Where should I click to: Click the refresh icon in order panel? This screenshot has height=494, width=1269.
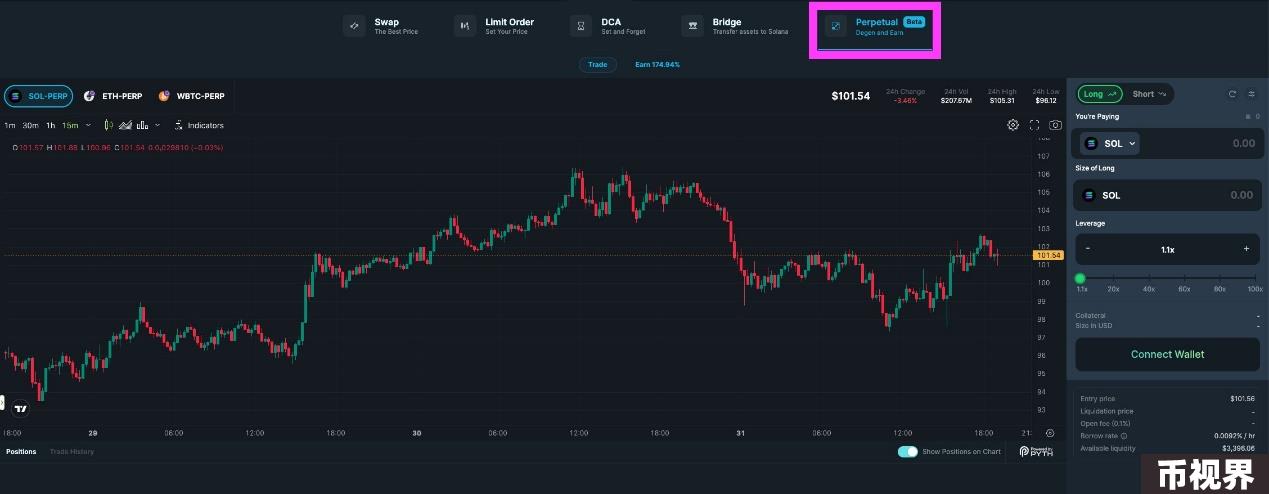(1233, 95)
